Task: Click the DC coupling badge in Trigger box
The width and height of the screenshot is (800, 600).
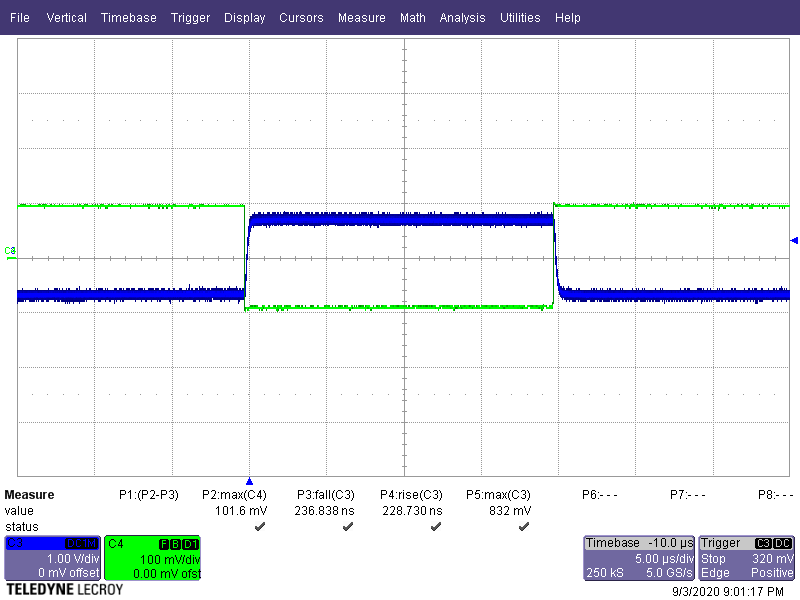Action: pyautogui.click(x=783, y=543)
